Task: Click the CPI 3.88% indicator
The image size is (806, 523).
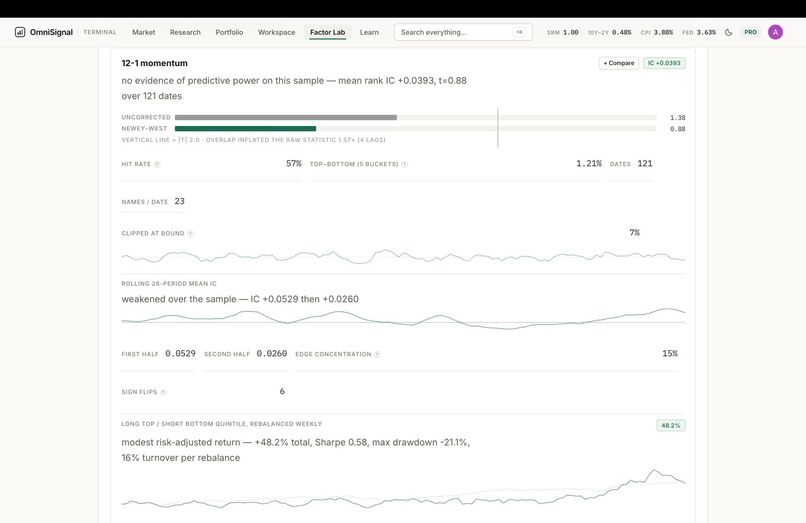Action: tap(656, 32)
